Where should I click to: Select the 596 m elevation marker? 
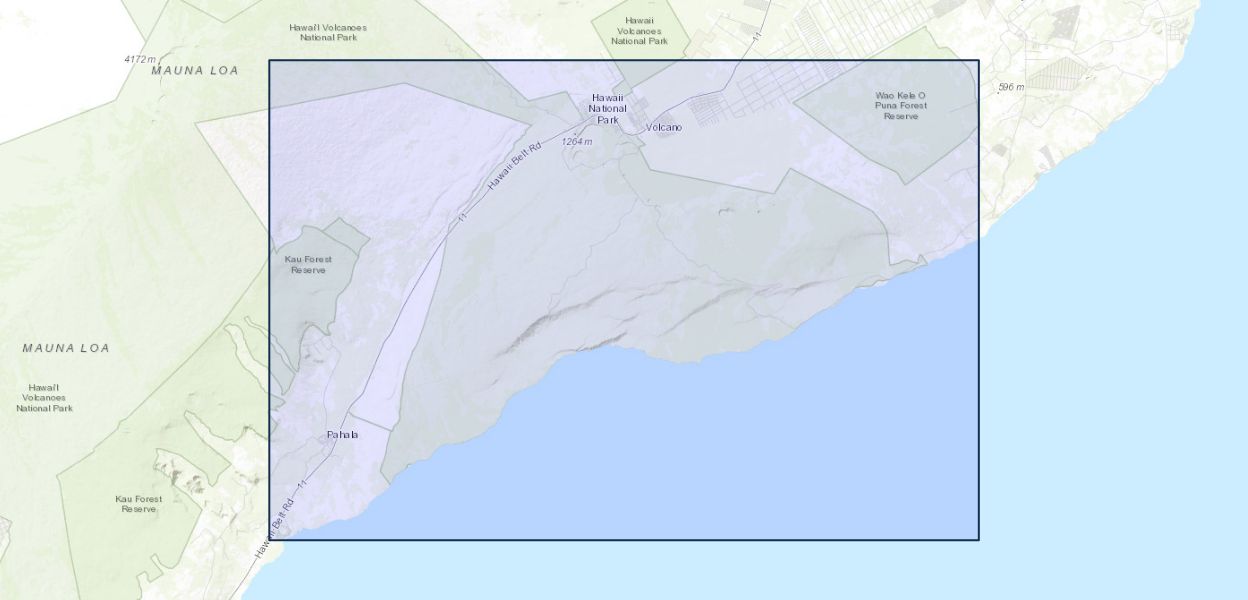coord(1011,88)
